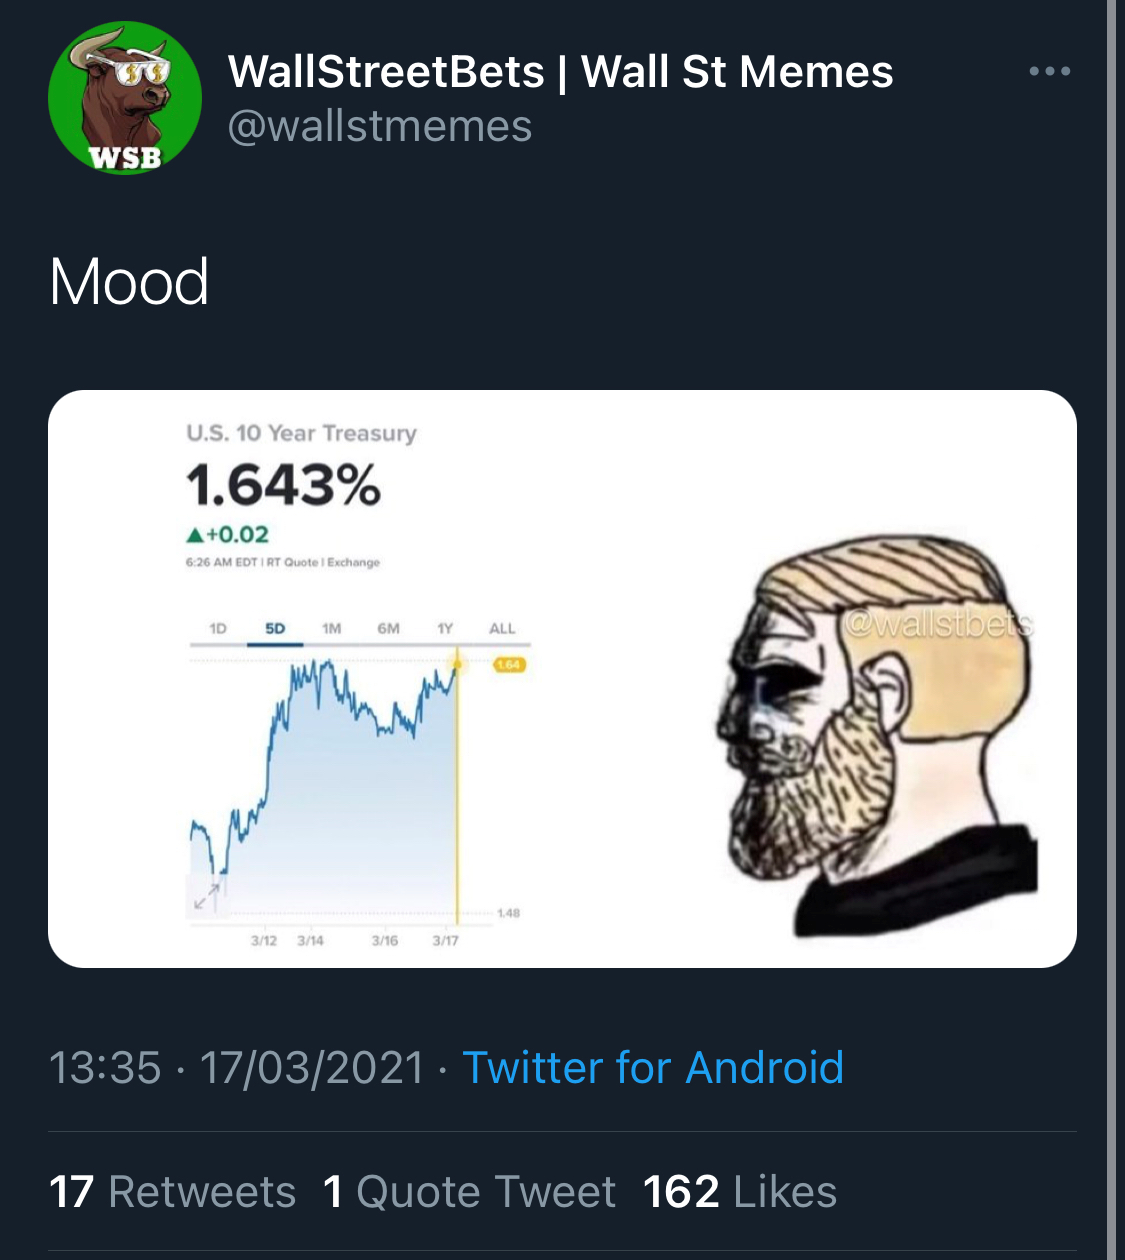Select the 1D chart range tab
Viewport: 1125px width, 1260px height.
[218, 628]
